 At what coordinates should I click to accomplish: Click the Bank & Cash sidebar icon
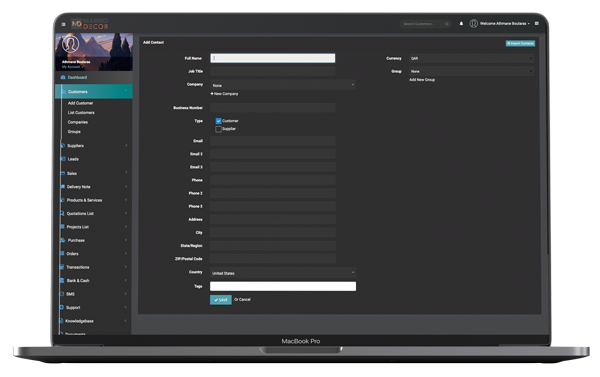(62, 281)
